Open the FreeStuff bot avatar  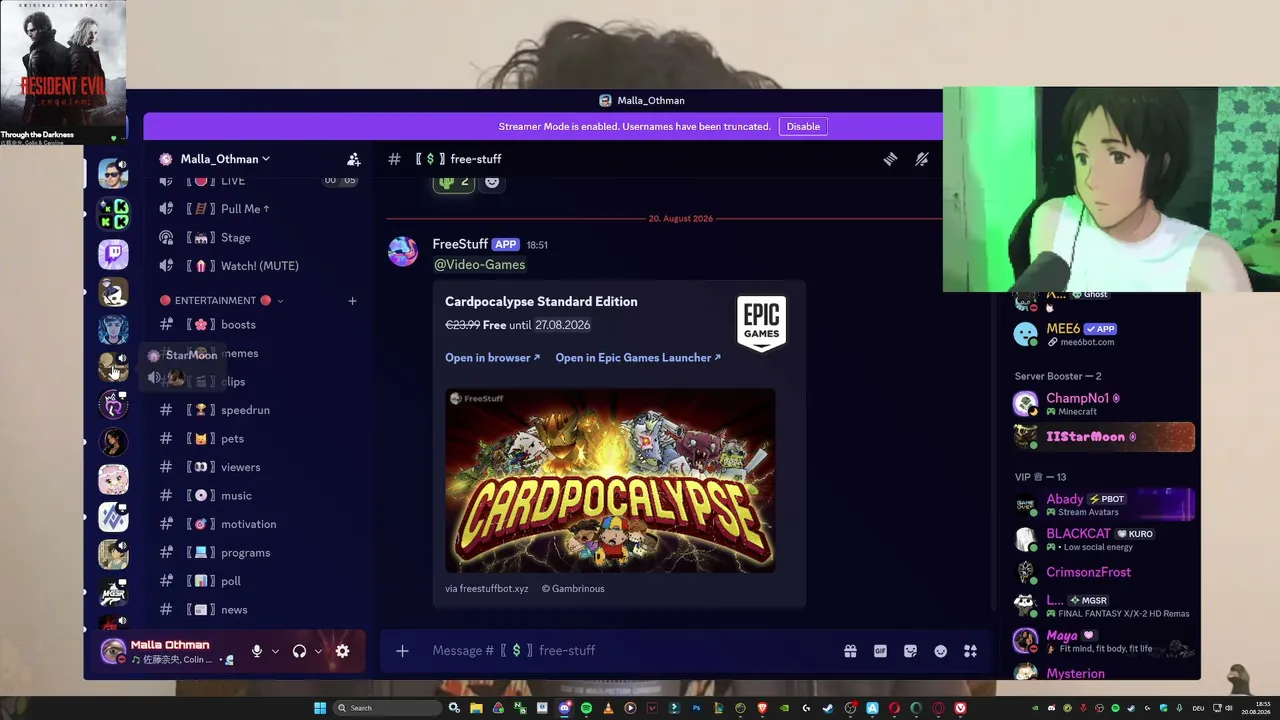click(x=403, y=252)
